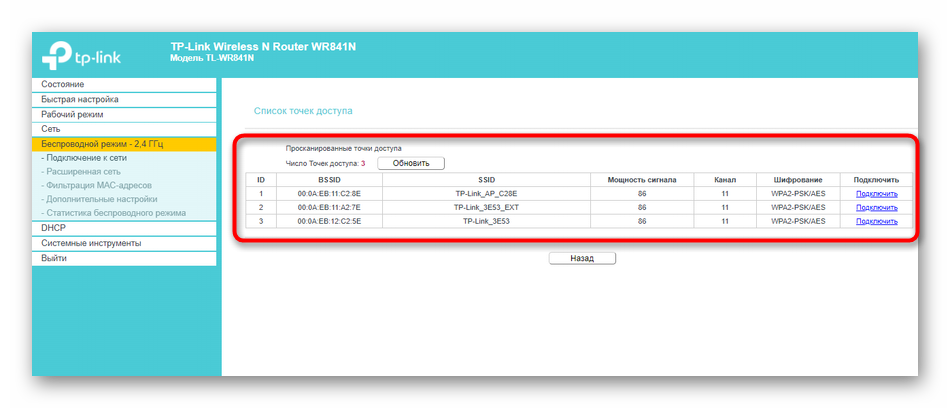Click channel 11 in the TP-Link_3E53 row
Screen dimensions: 950x408
[725, 221]
